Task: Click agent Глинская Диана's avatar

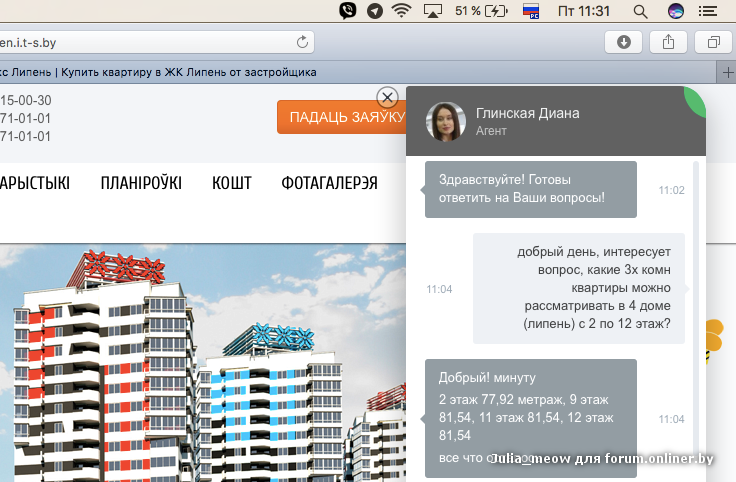Action: pos(445,122)
